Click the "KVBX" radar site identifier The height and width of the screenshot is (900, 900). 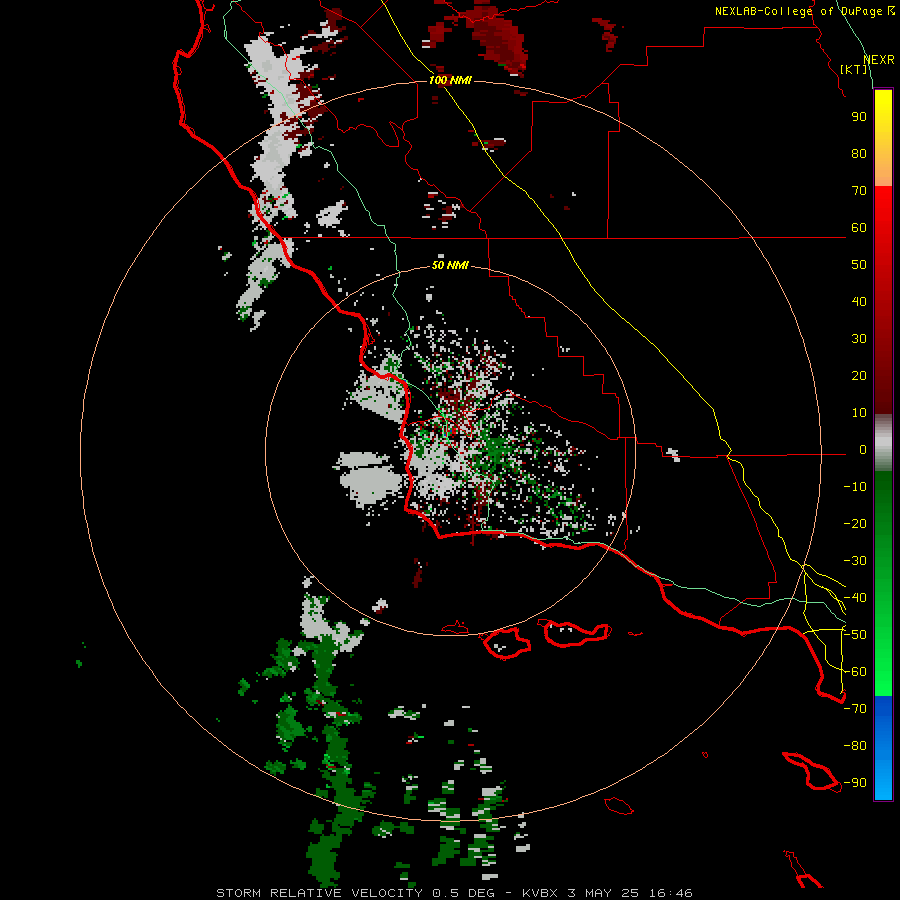click(x=541, y=893)
